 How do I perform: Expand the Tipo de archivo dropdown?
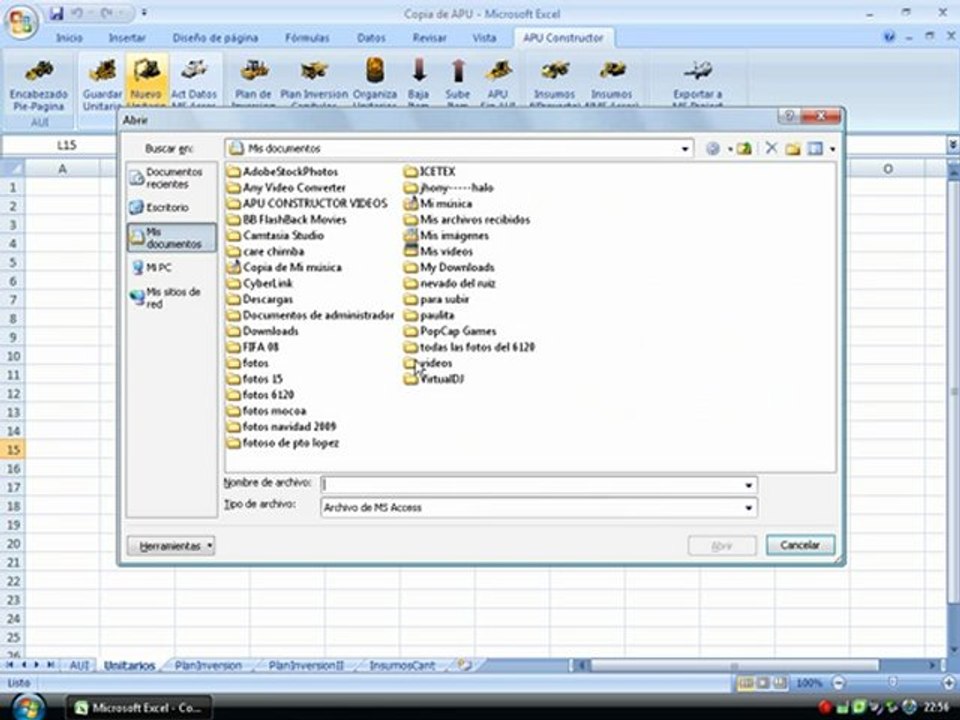[748, 508]
